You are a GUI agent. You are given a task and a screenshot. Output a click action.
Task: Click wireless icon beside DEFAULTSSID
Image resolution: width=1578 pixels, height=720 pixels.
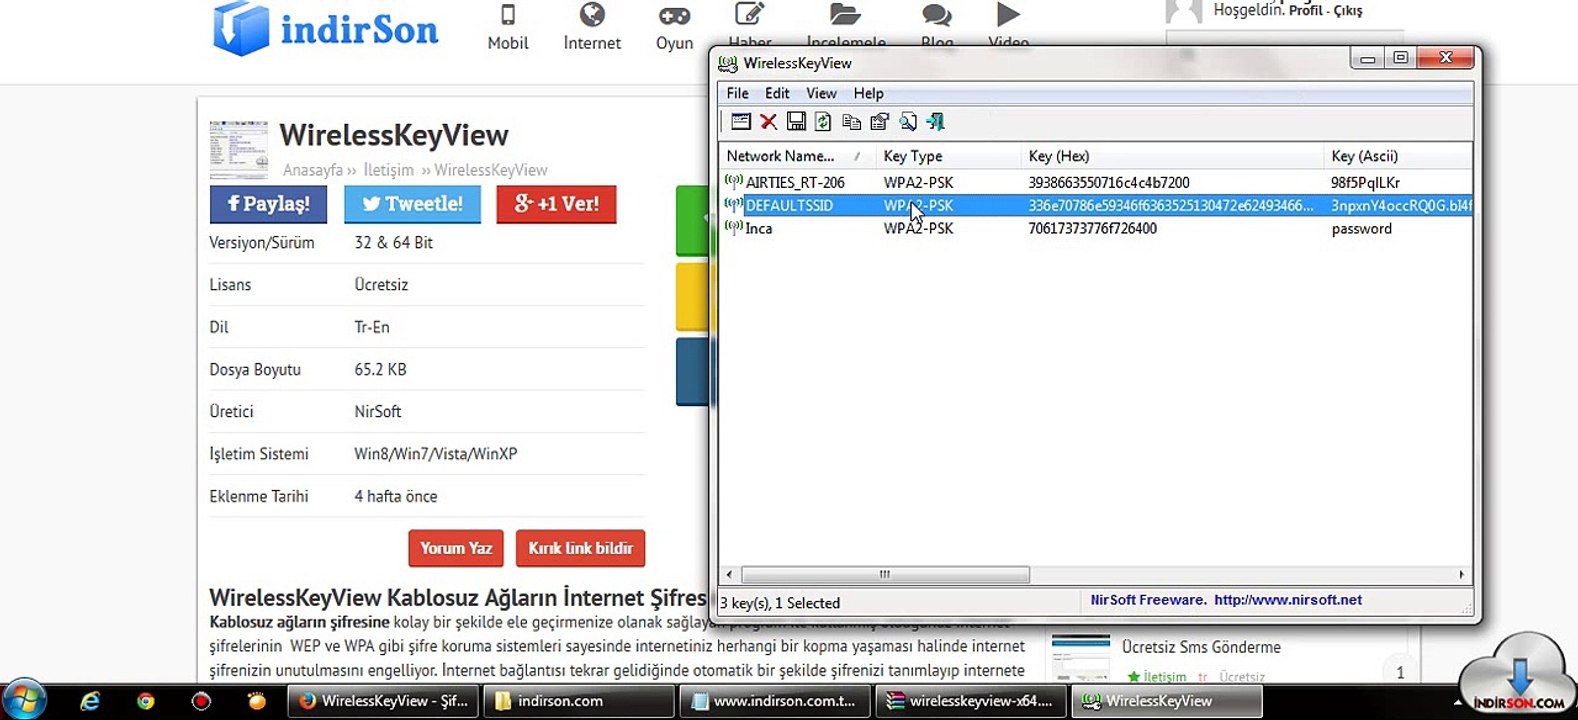tap(734, 205)
